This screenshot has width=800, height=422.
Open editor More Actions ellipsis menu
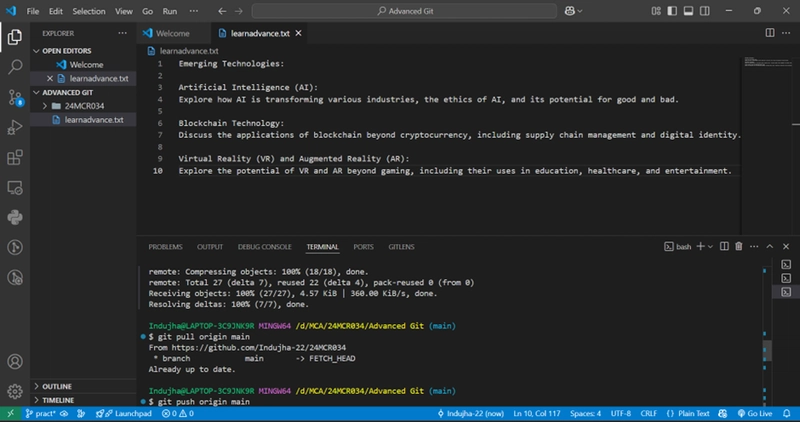point(786,33)
